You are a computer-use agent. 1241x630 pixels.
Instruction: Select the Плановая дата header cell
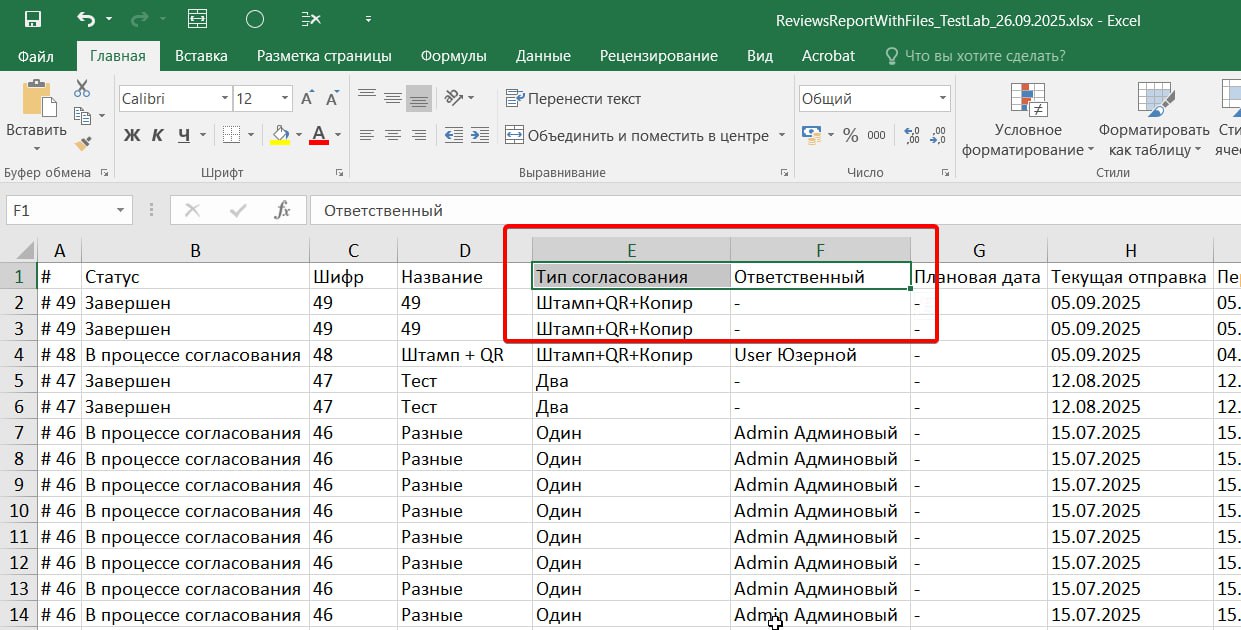point(979,277)
